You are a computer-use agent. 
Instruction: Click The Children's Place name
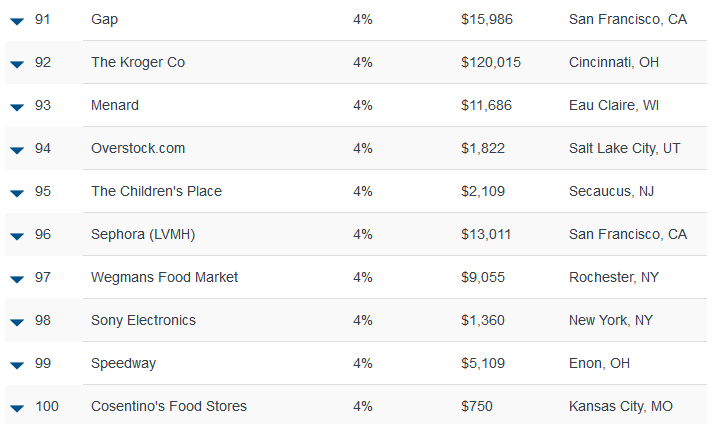click(x=156, y=191)
